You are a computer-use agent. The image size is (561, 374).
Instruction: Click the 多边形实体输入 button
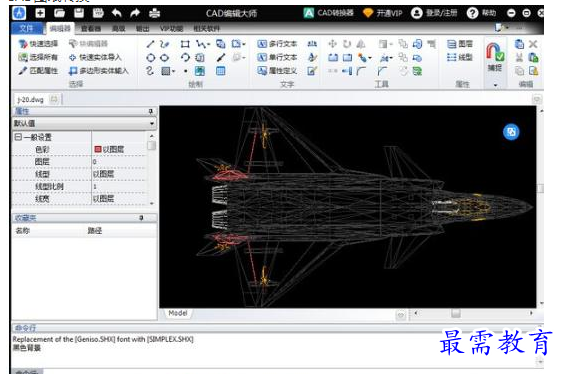(98, 71)
